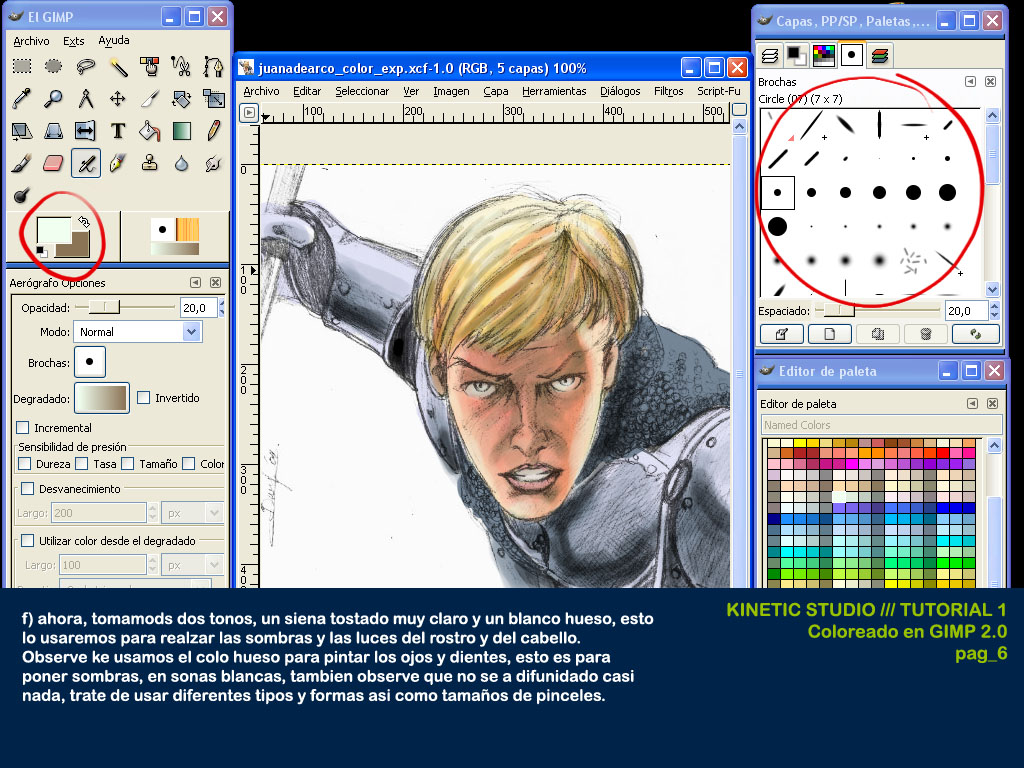Open the Filtros menu
The image size is (1024, 768).
click(x=669, y=91)
